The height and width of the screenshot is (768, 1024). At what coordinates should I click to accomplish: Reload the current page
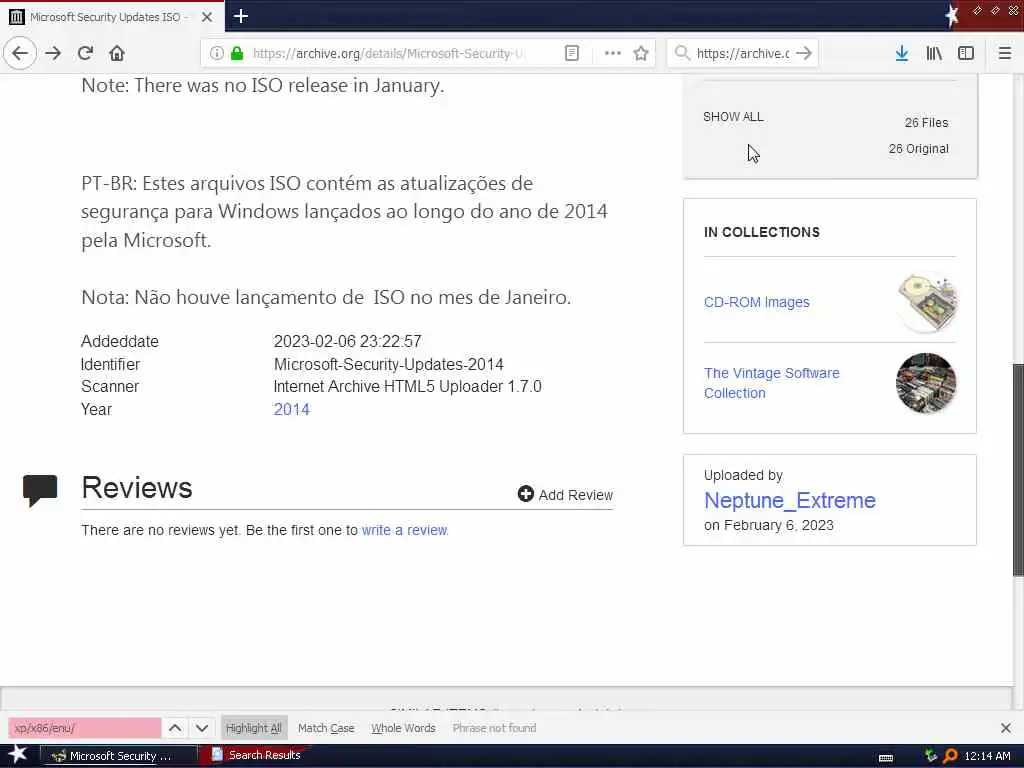pos(85,53)
